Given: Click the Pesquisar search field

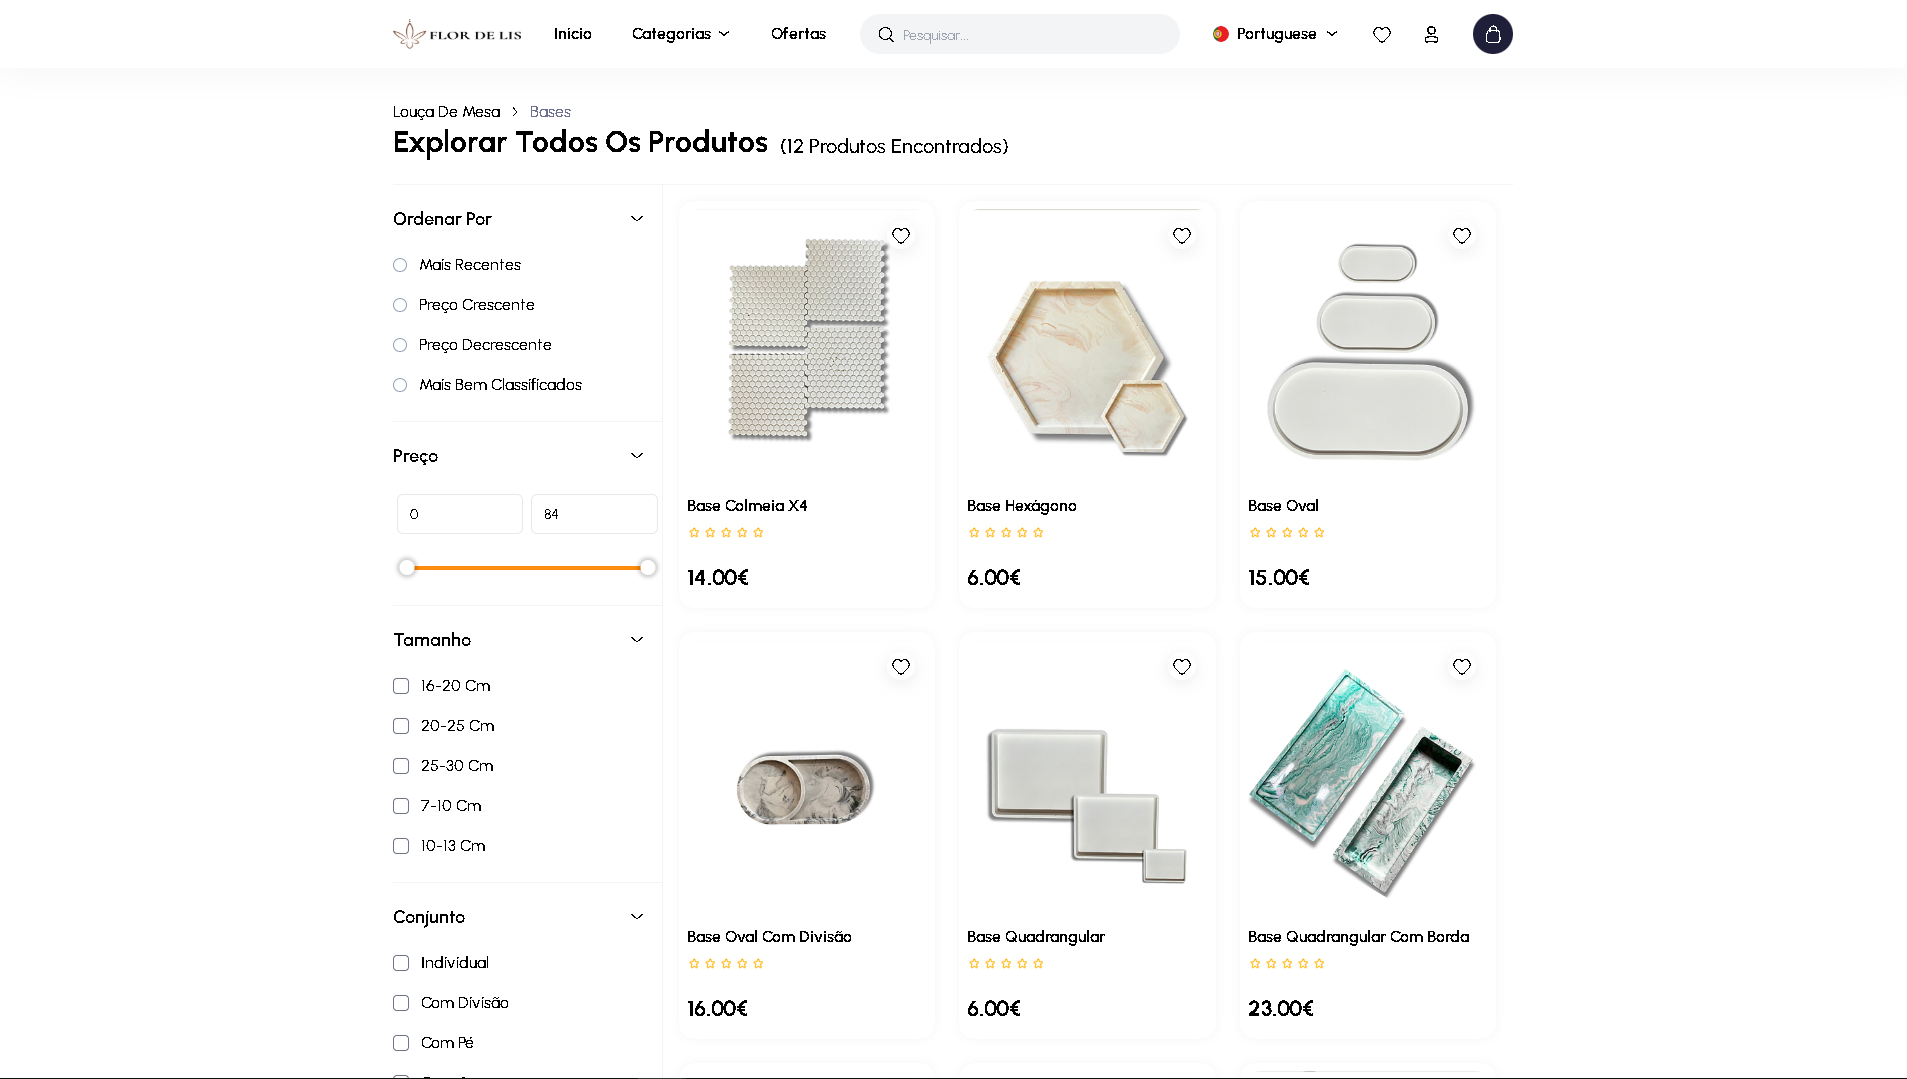Looking at the screenshot, I should (1030, 35).
